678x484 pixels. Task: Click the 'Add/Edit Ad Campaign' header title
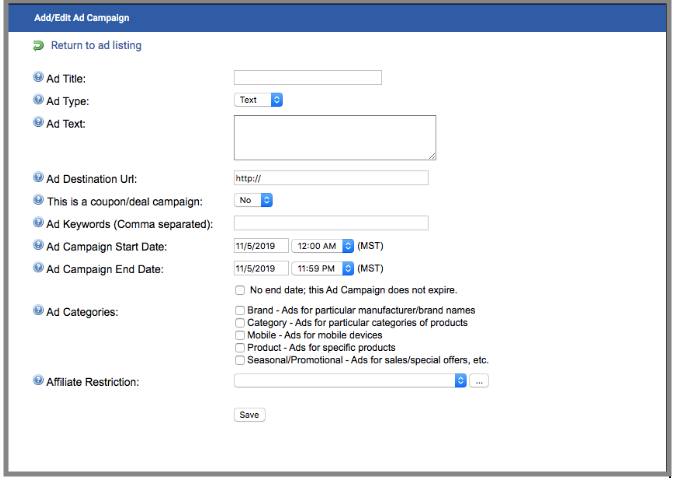click(x=82, y=18)
